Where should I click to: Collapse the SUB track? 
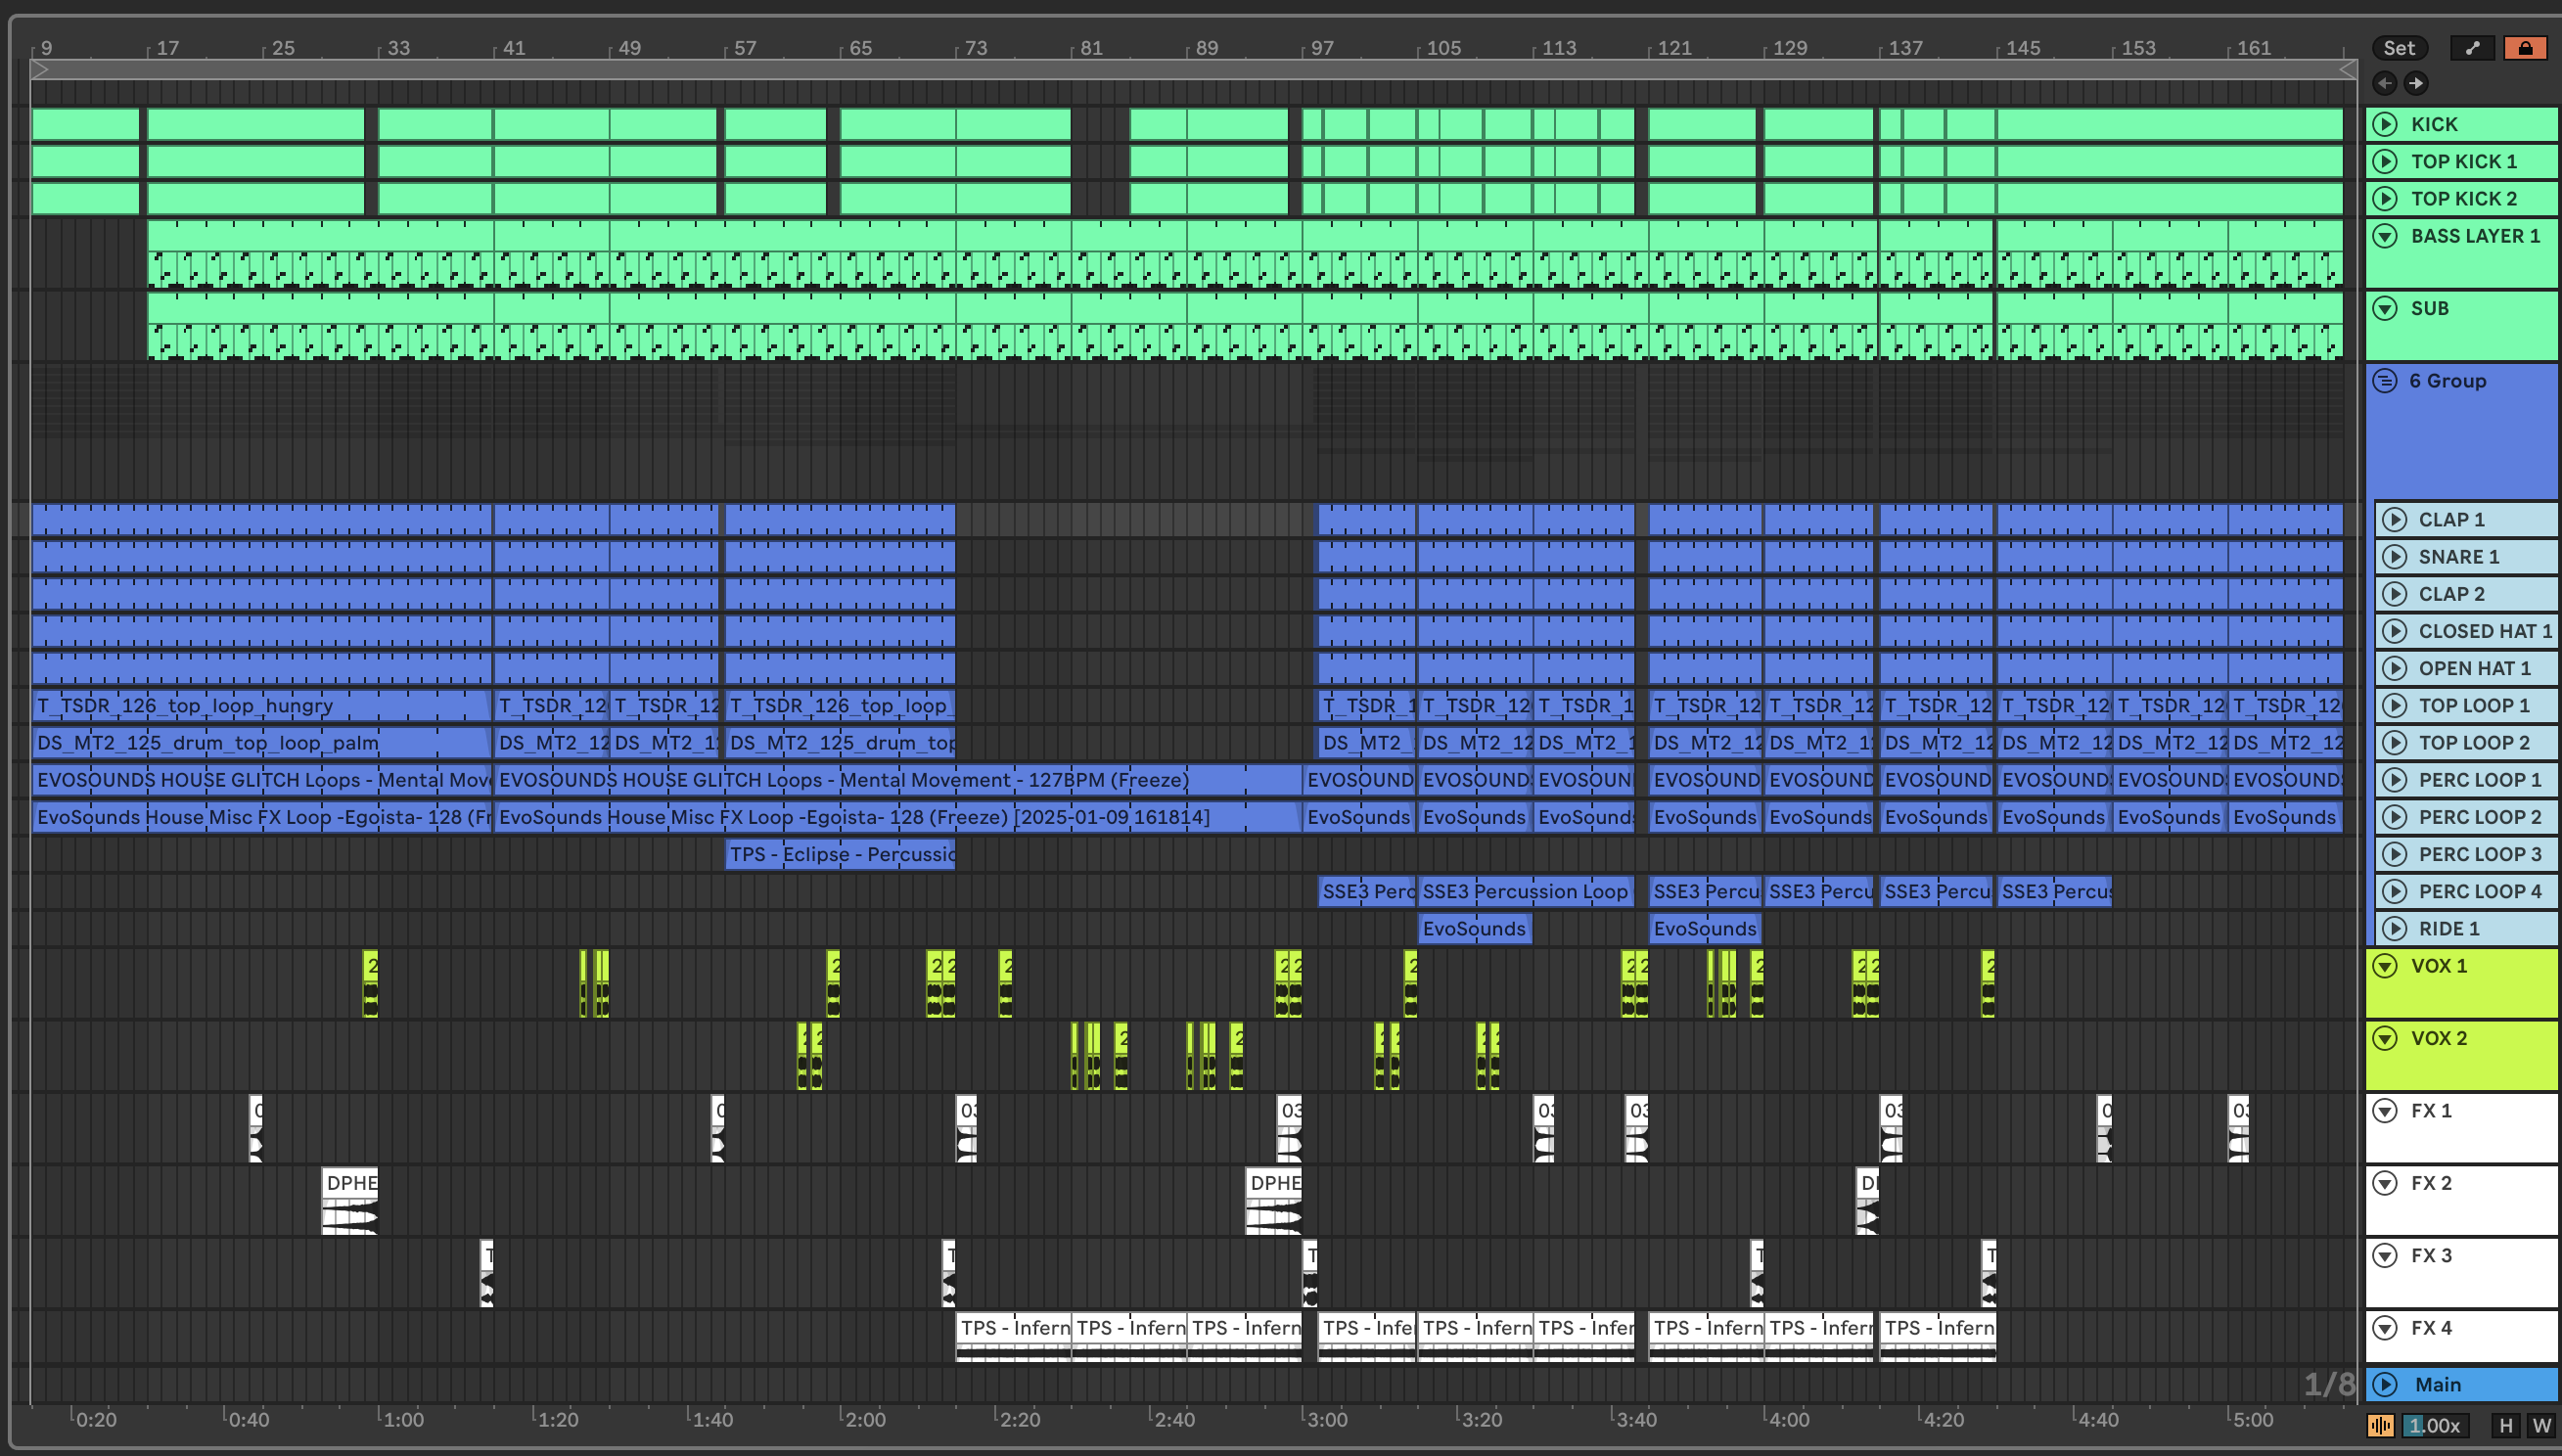(2385, 308)
